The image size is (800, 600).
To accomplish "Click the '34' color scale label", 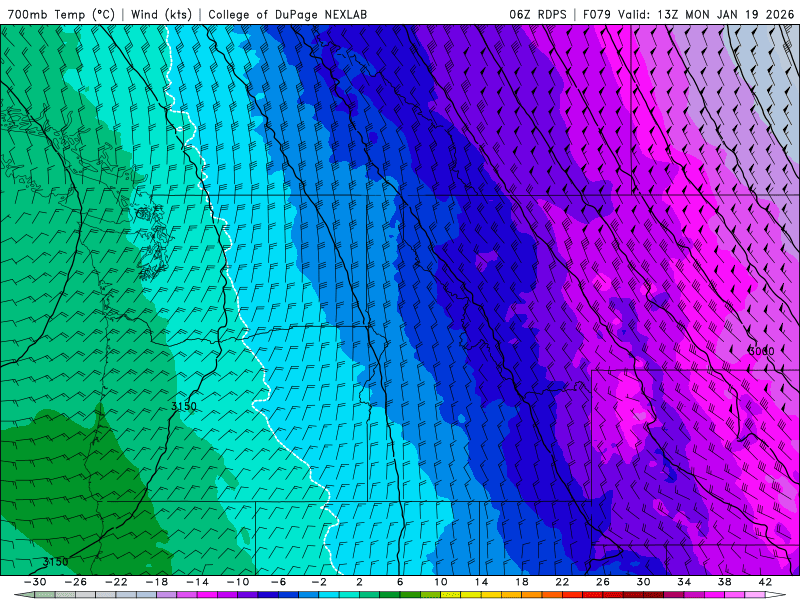I will [684, 582].
